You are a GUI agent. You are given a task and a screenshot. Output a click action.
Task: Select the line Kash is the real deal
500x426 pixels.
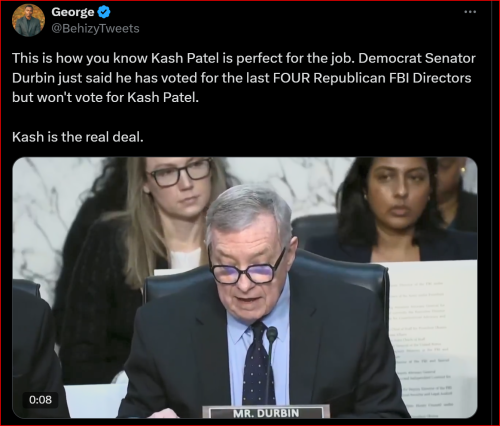click(x=78, y=137)
